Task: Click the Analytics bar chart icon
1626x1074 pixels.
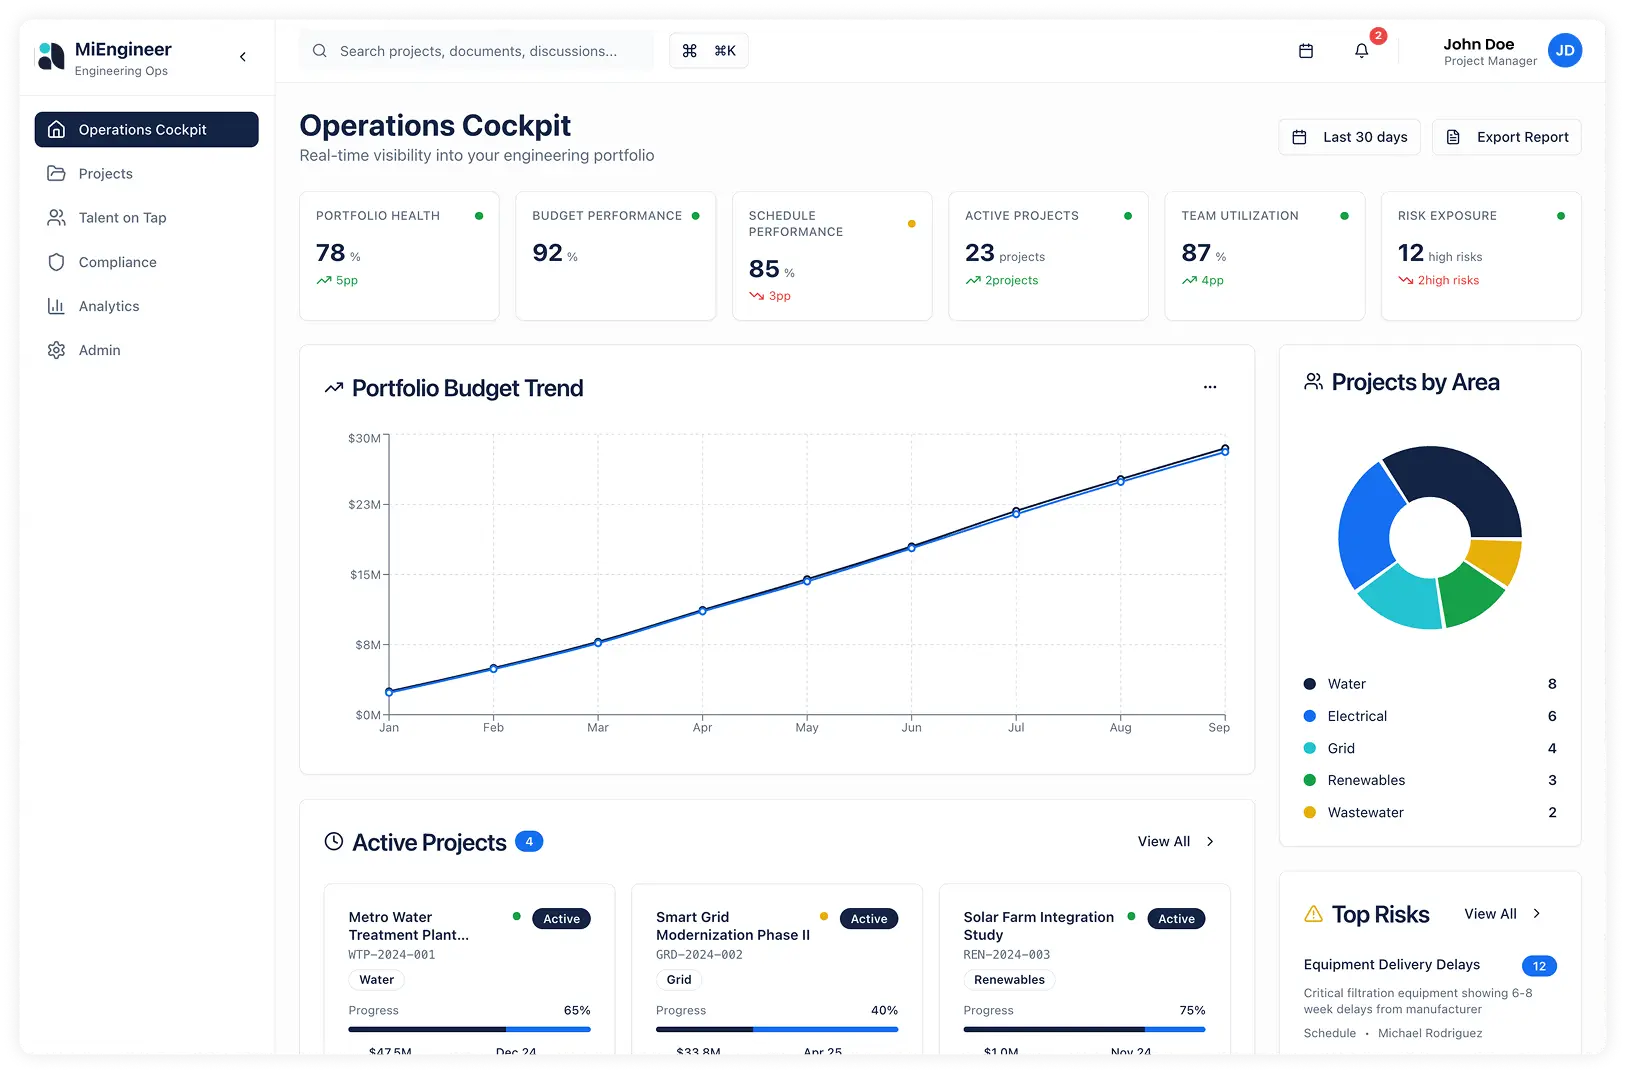Action: [x=57, y=306]
